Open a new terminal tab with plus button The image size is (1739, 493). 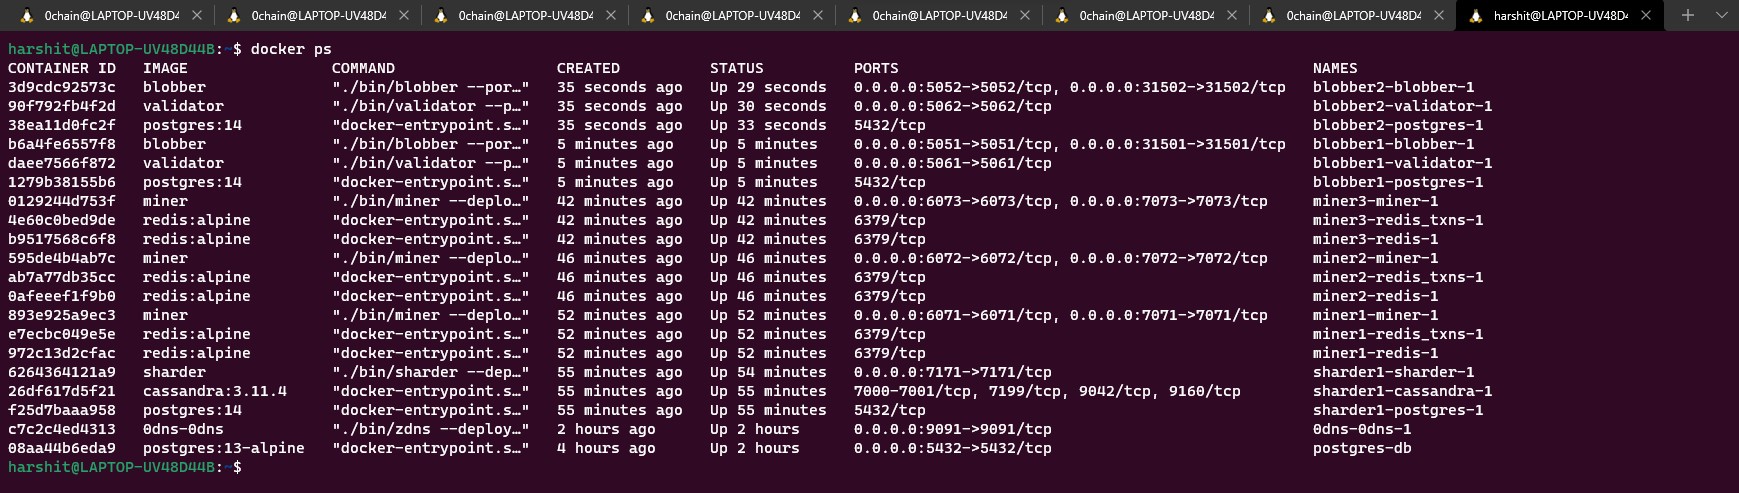tap(1688, 15)
